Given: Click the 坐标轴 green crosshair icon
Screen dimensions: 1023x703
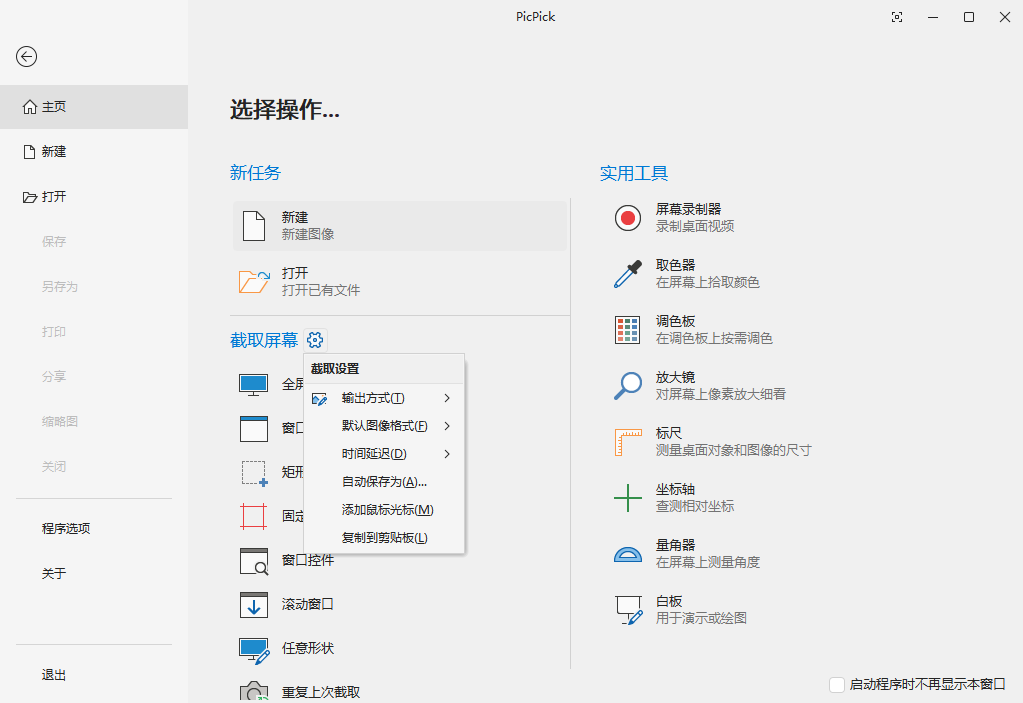Looking at the screenshot, I should 628,498.
